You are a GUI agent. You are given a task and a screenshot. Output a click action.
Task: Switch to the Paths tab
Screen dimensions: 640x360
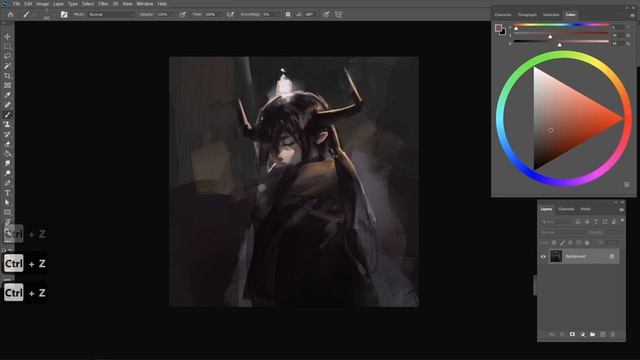(x=585, y=209)
